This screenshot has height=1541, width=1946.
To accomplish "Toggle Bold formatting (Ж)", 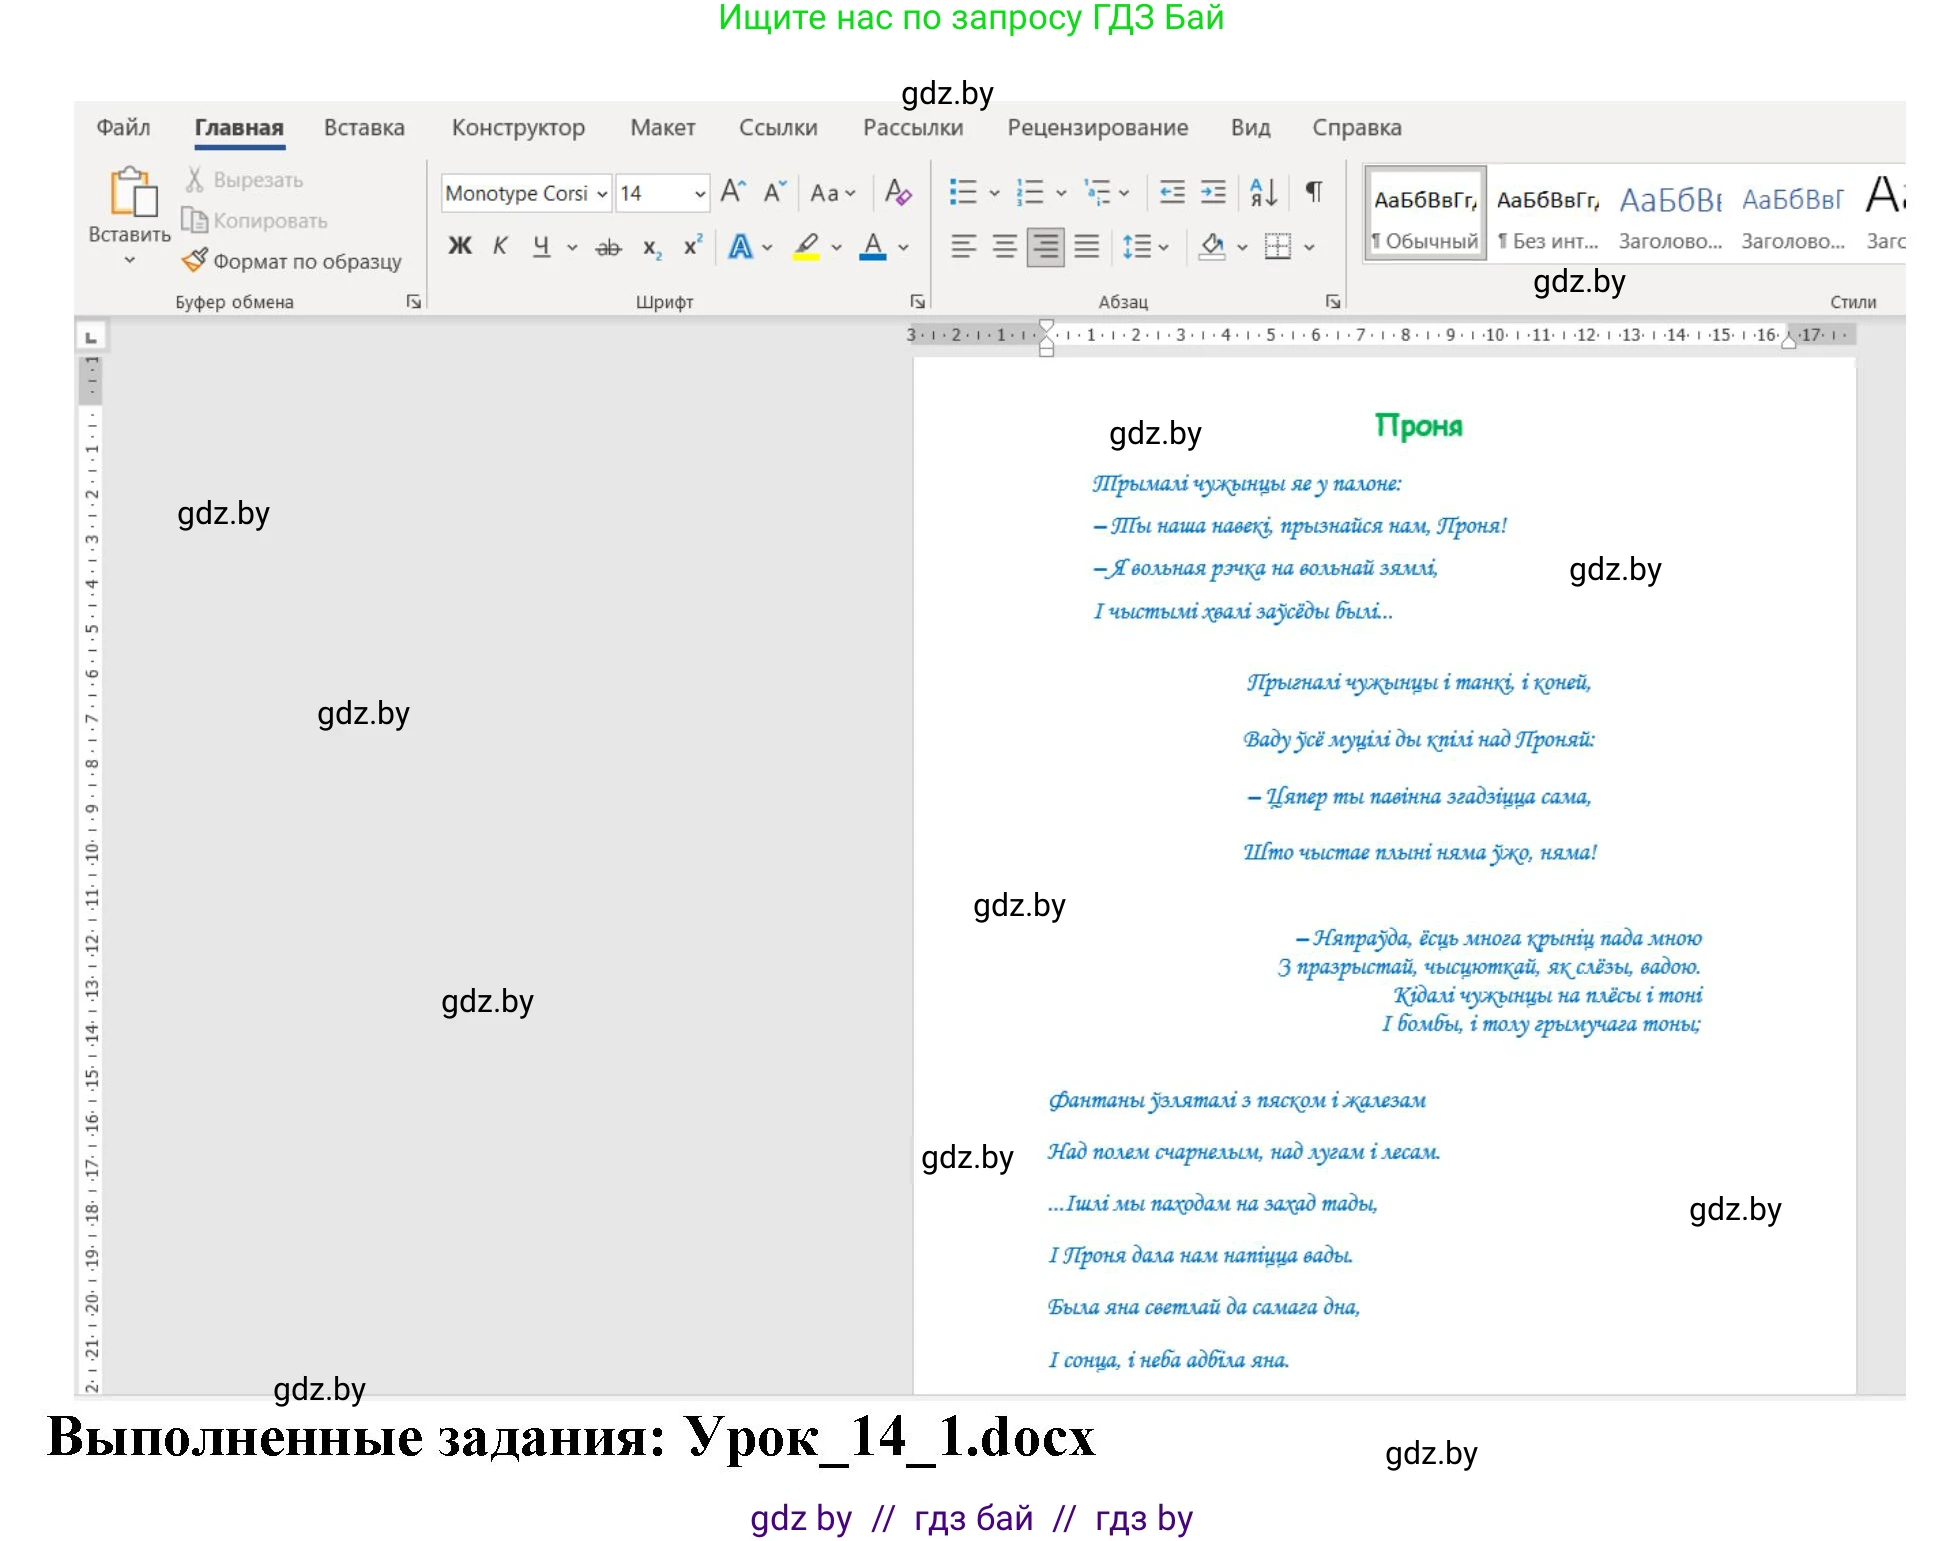I will coord(460,246).
